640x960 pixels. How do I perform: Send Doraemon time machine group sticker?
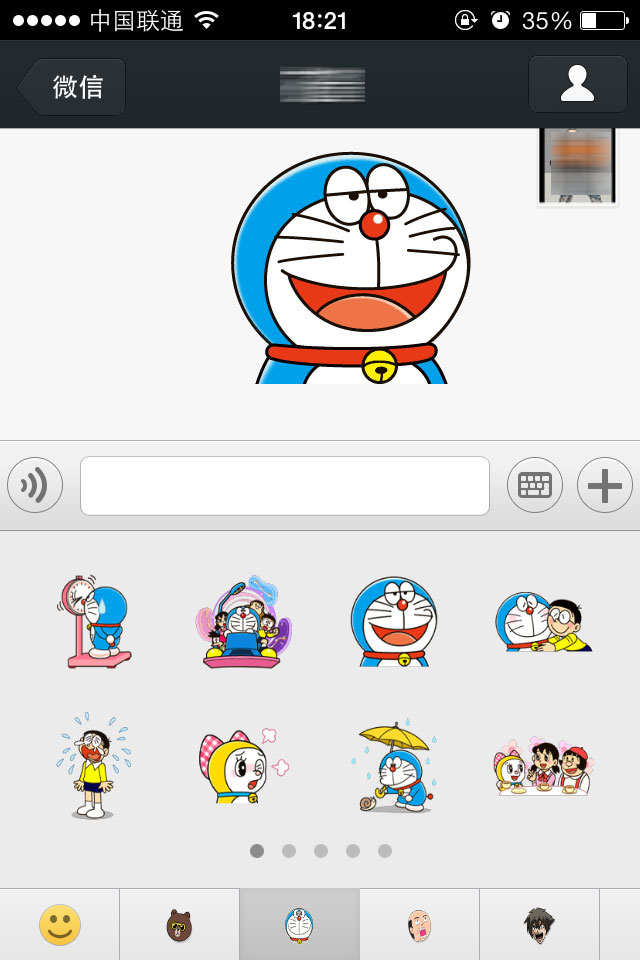point(243,622)
